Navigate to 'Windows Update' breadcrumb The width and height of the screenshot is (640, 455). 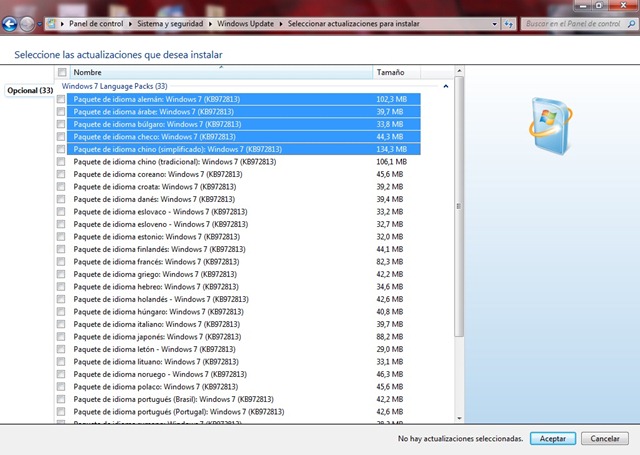pos(245,24)
